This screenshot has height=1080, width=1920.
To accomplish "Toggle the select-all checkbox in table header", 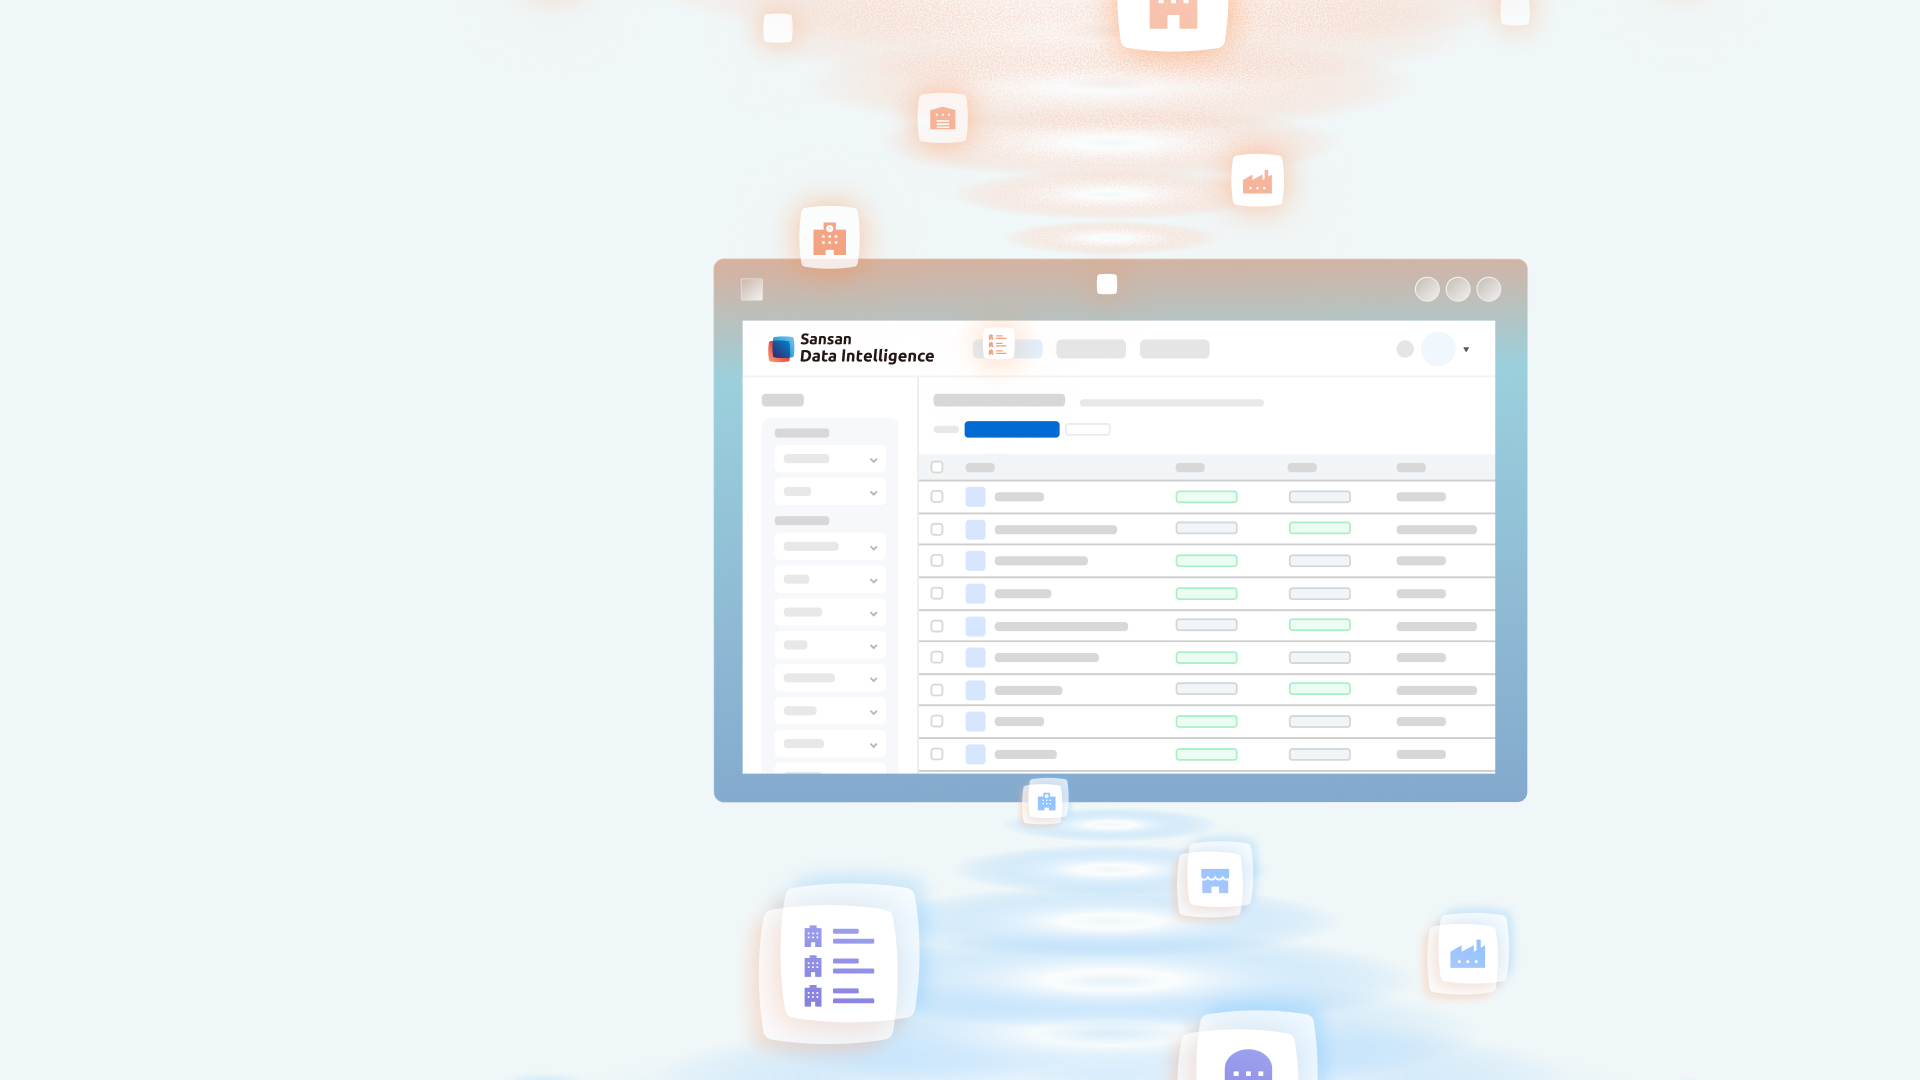I will point(937,467).
